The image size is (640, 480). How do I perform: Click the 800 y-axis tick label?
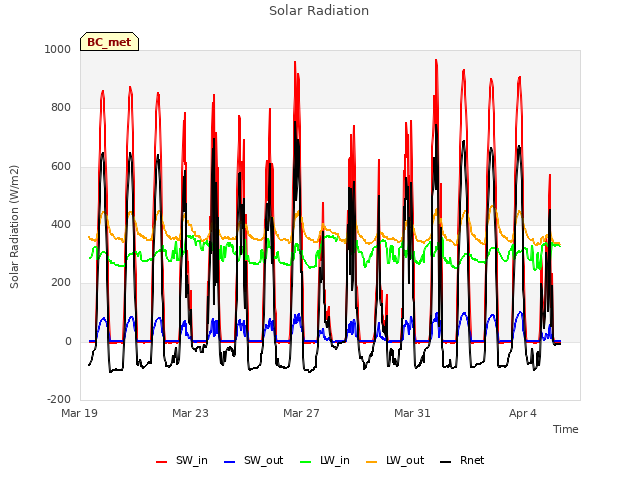pyautogui.click(x=61, y=108)
